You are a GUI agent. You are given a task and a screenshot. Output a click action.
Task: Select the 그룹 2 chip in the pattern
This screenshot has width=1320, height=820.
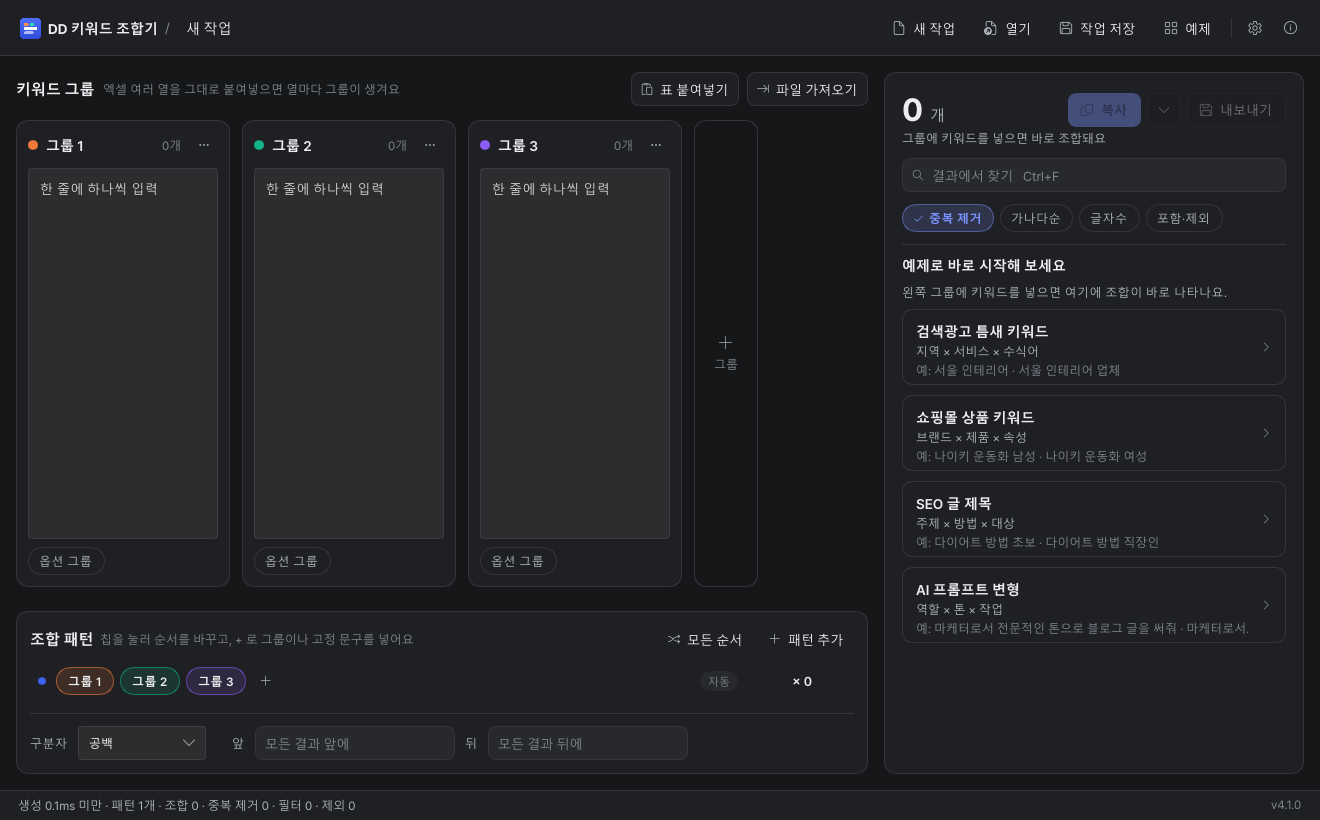(x=150, y=681)
